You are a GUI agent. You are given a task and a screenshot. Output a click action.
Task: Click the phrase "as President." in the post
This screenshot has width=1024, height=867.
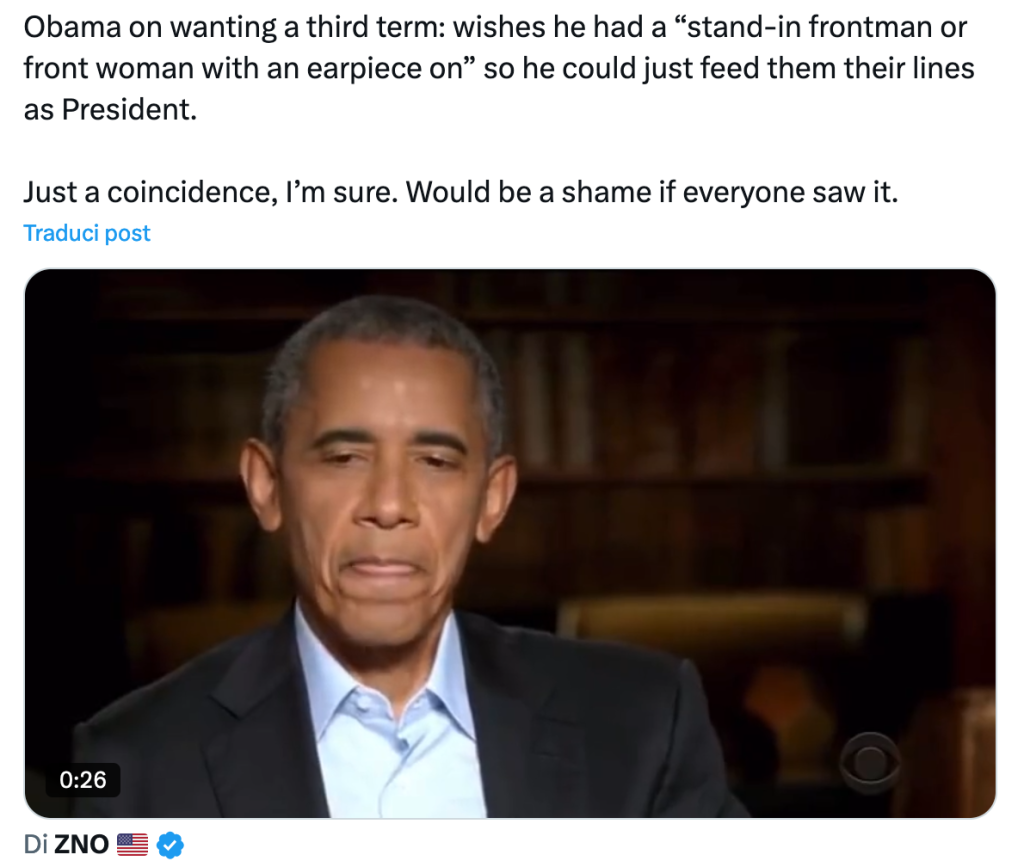click(110, 108)
